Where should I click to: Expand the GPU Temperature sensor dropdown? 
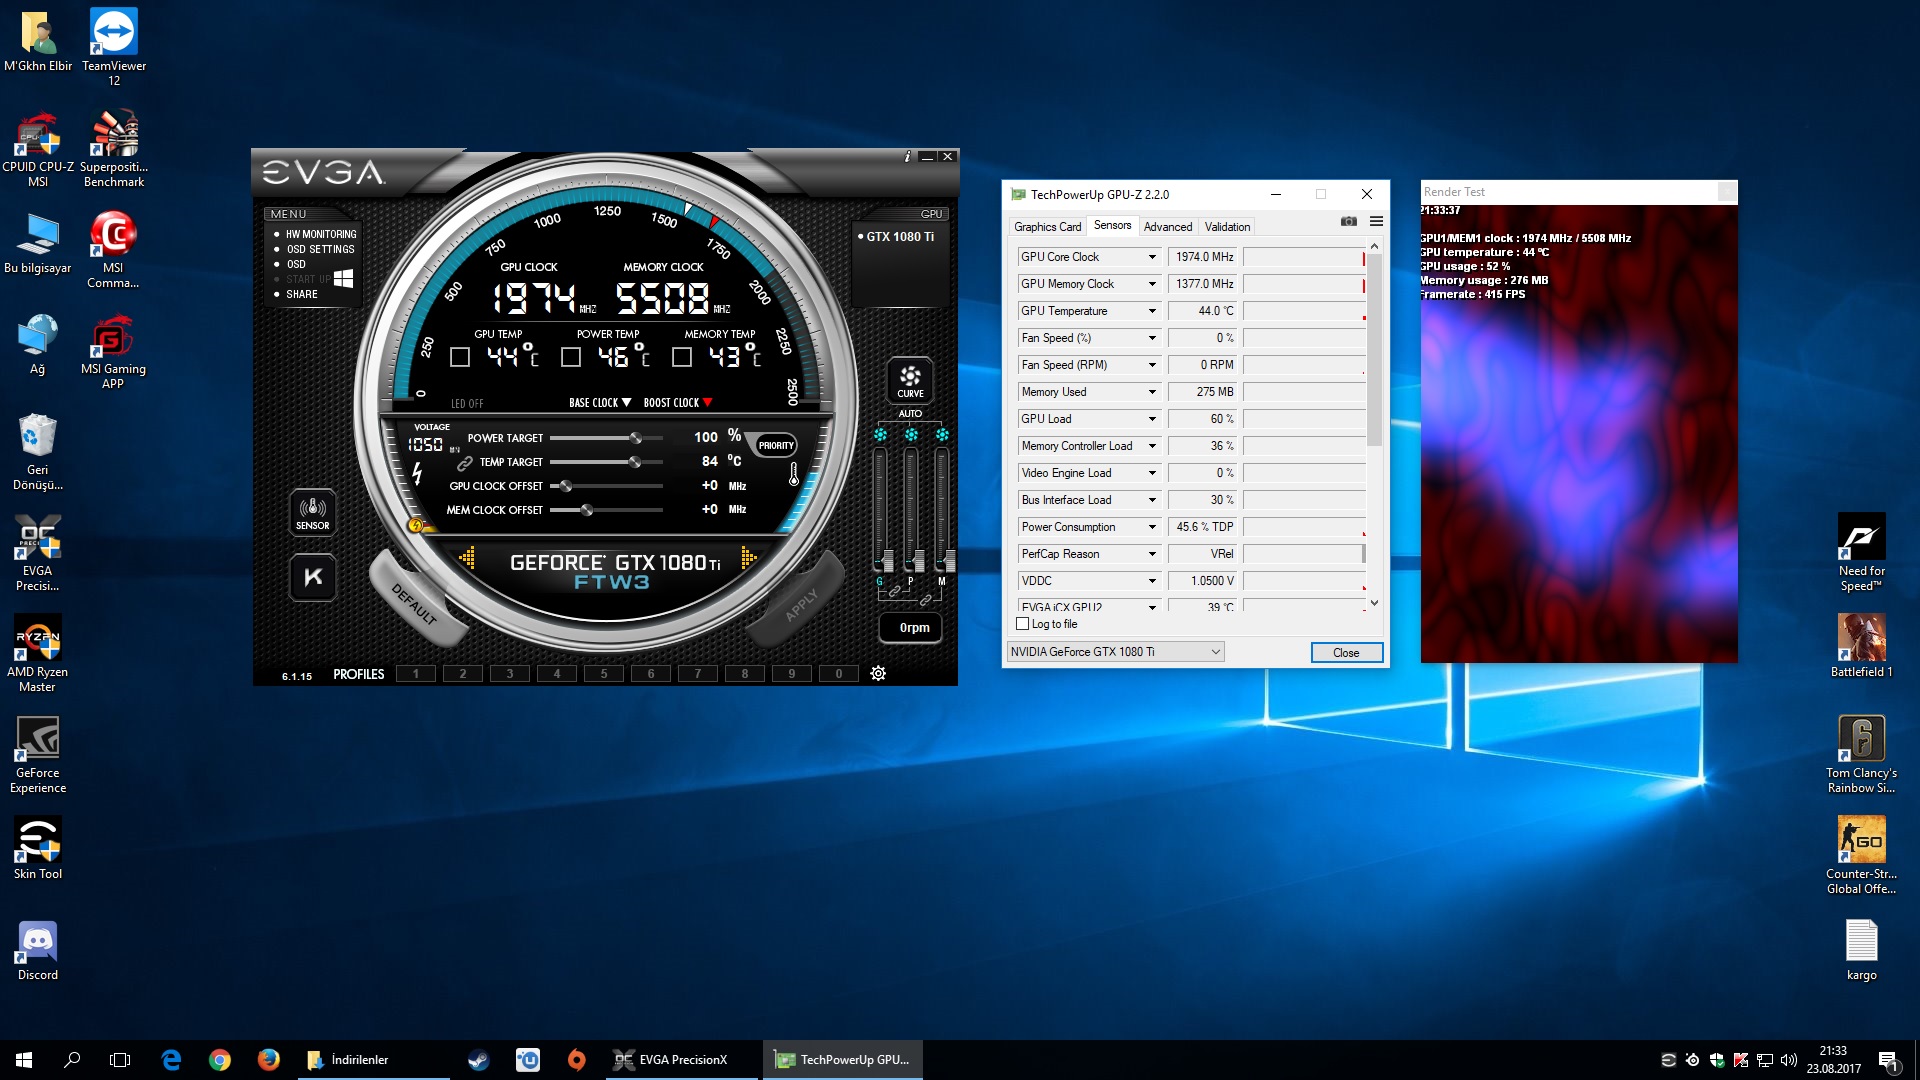[x=1152, y=311]
